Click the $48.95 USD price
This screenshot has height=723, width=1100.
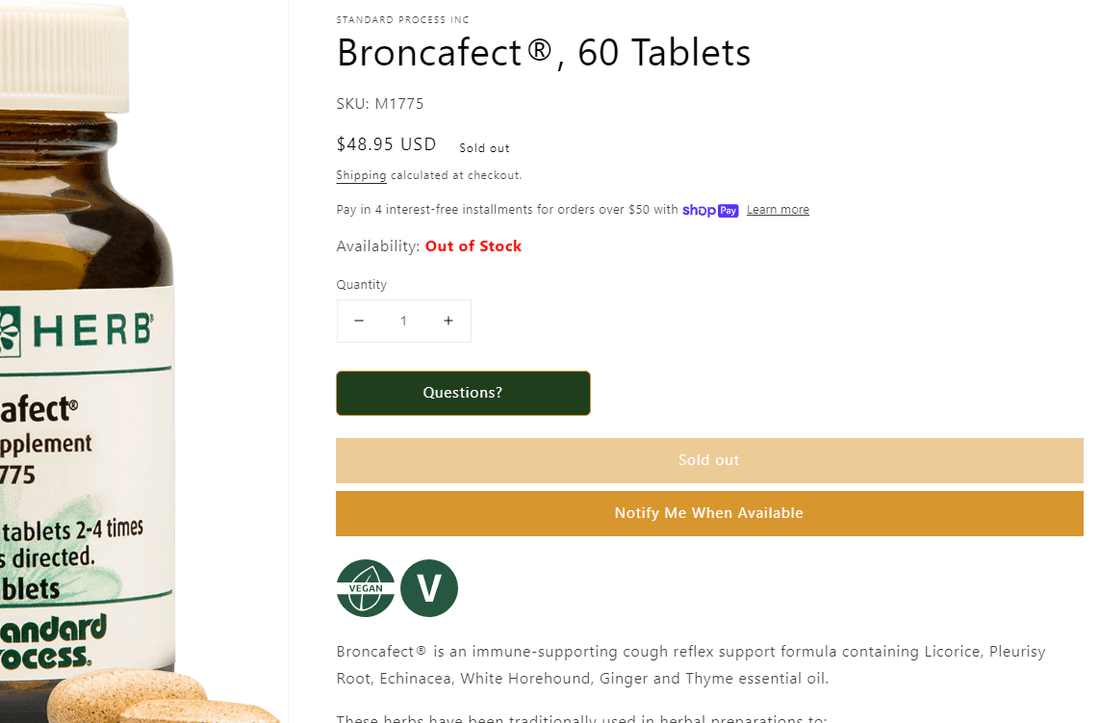pyautogui.click(x=386, y=144)
